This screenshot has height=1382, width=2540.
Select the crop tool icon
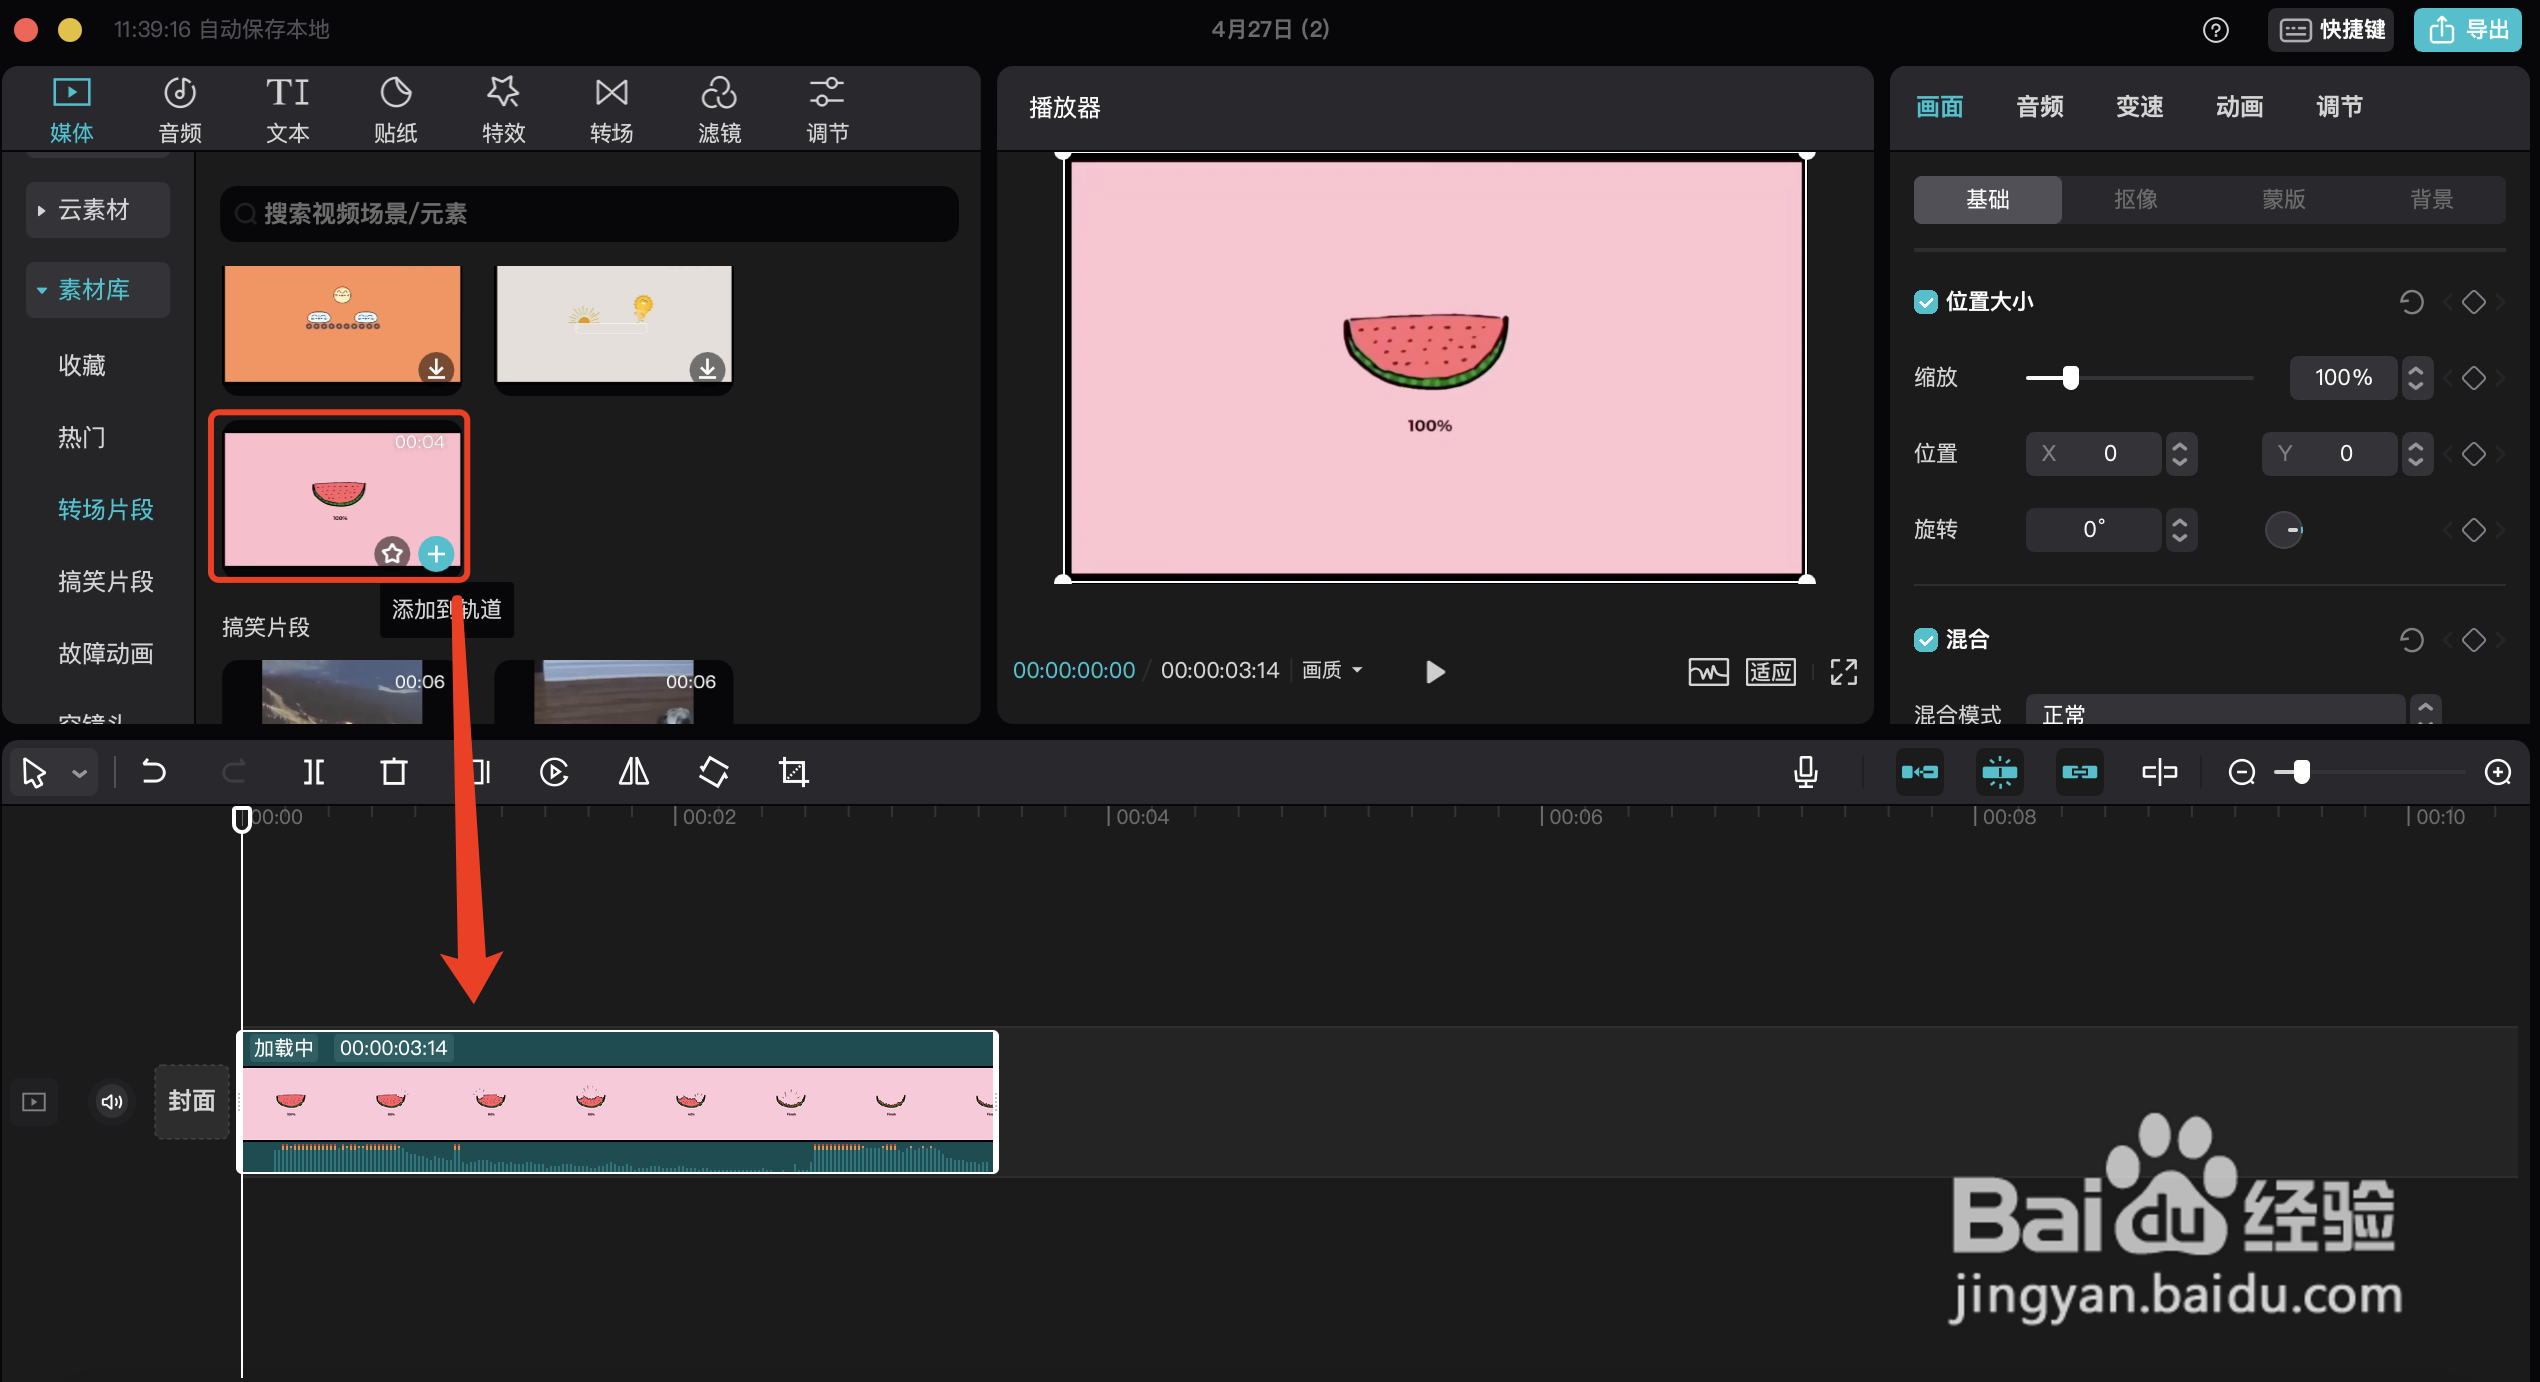pos(793,771)
